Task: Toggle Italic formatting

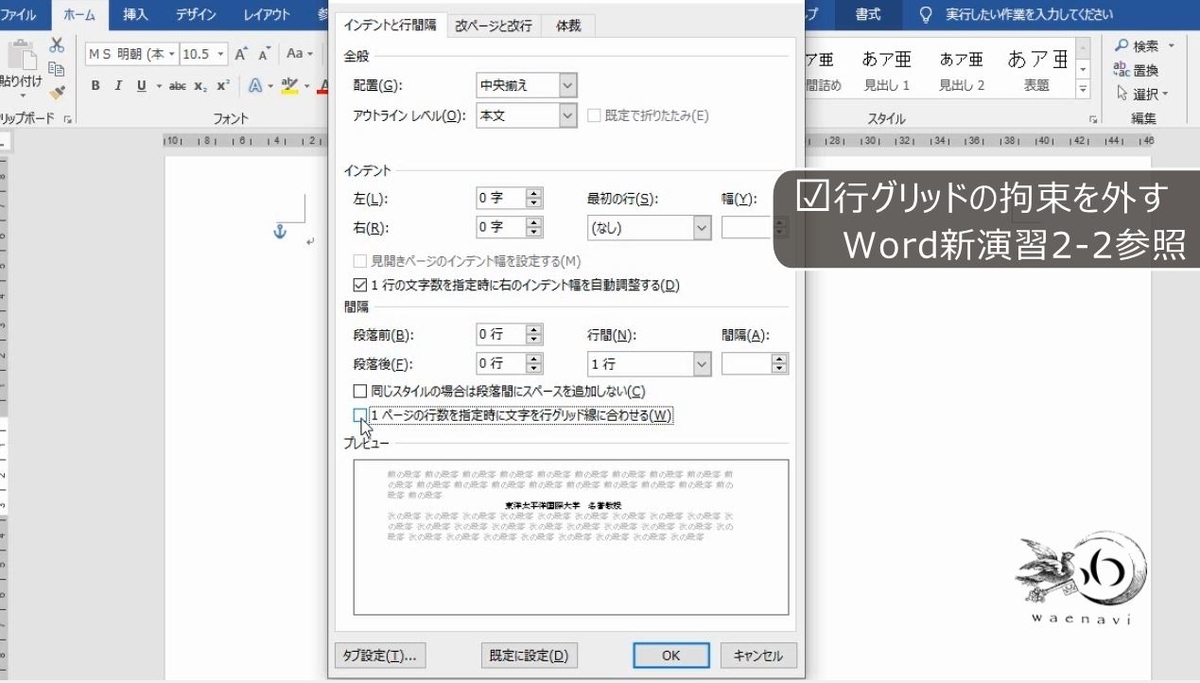Action: click(118, 86)
